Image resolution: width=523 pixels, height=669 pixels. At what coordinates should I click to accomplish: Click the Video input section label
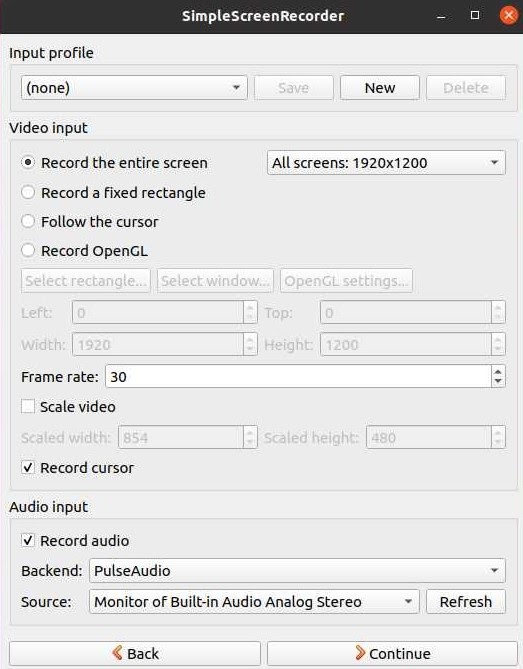point(48,128)
